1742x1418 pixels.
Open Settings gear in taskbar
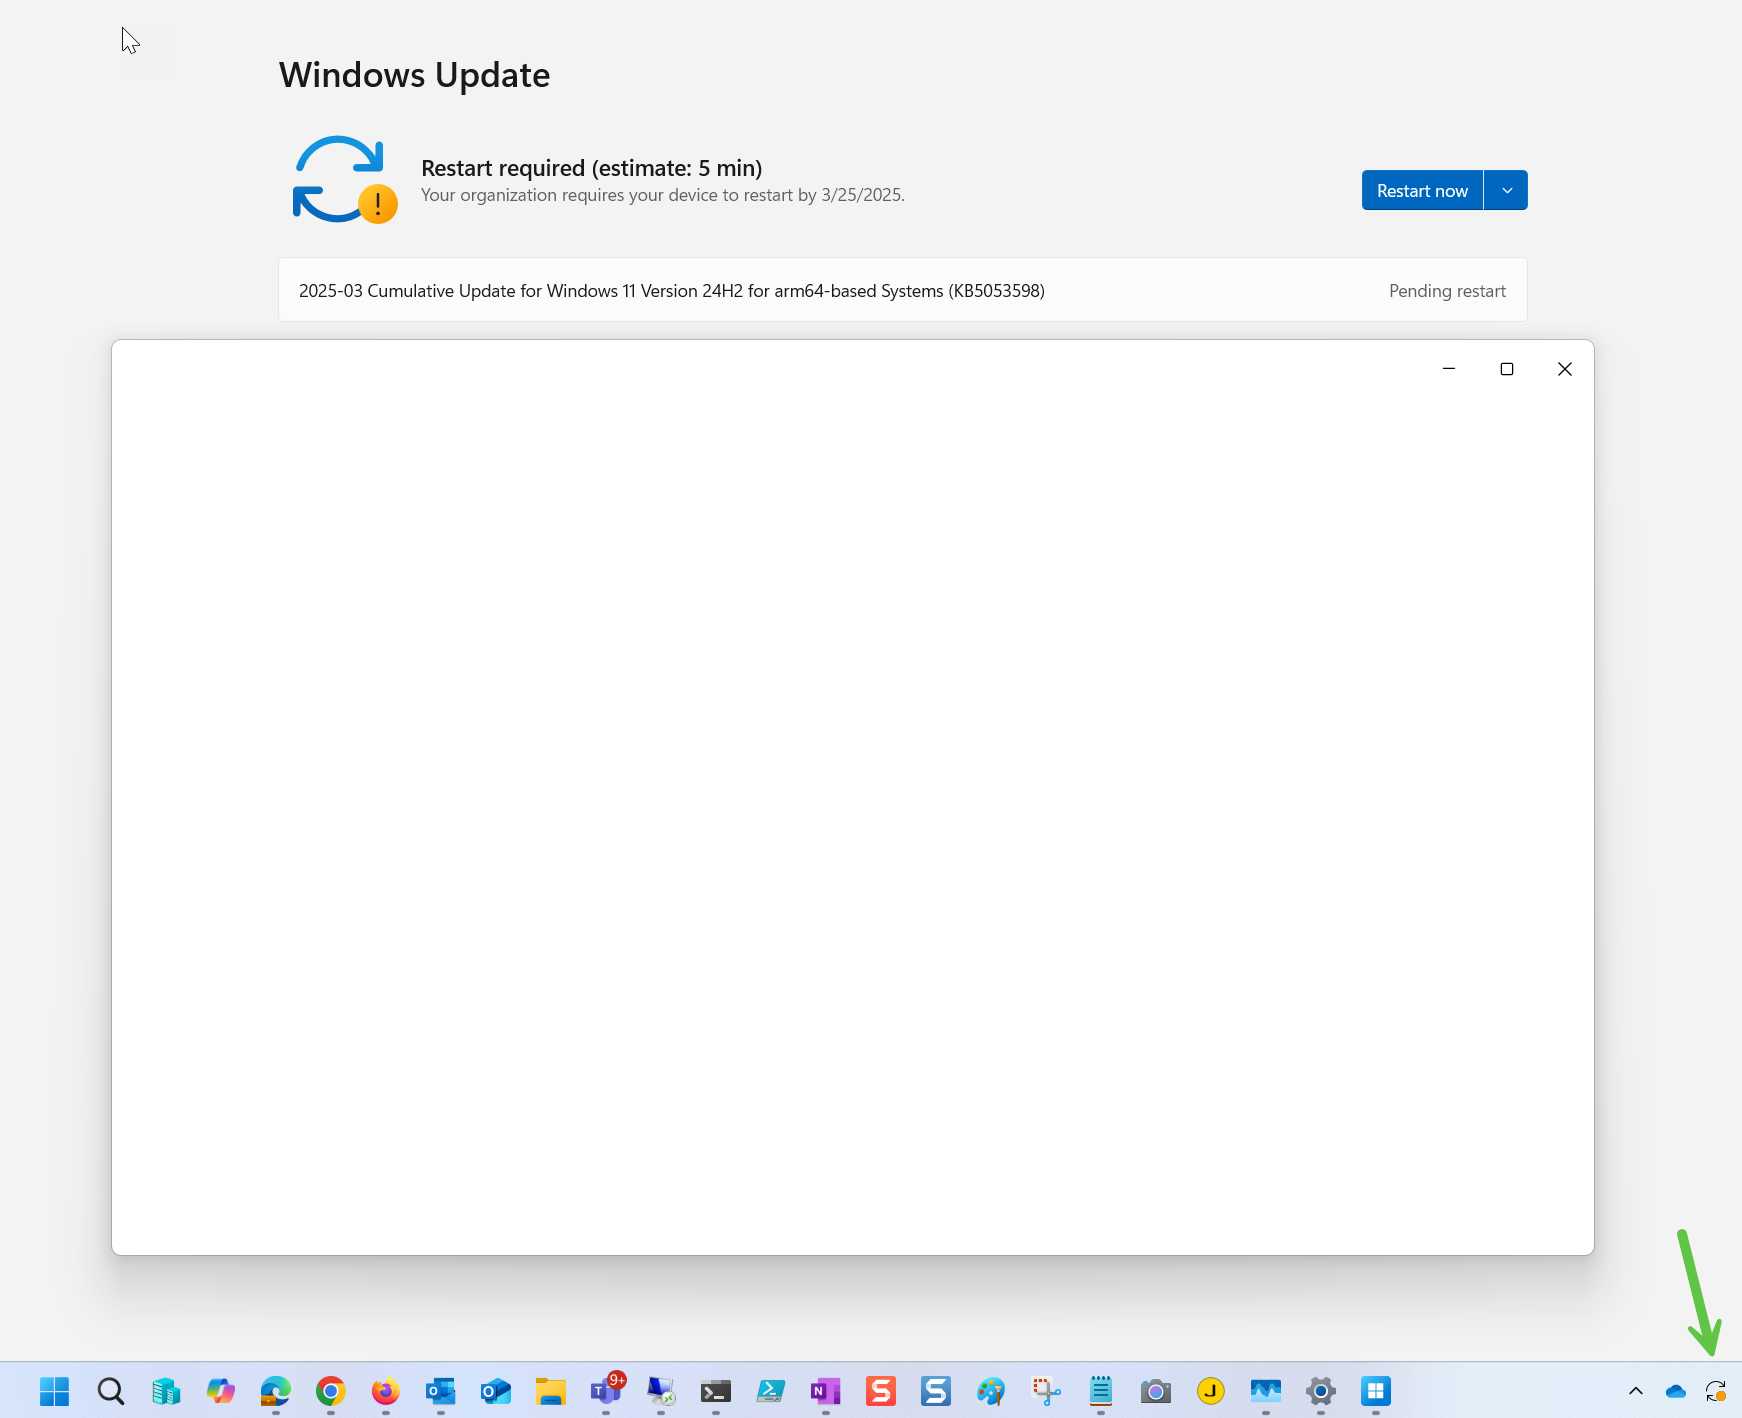pyautogui.click(x=1321, y=1391)
